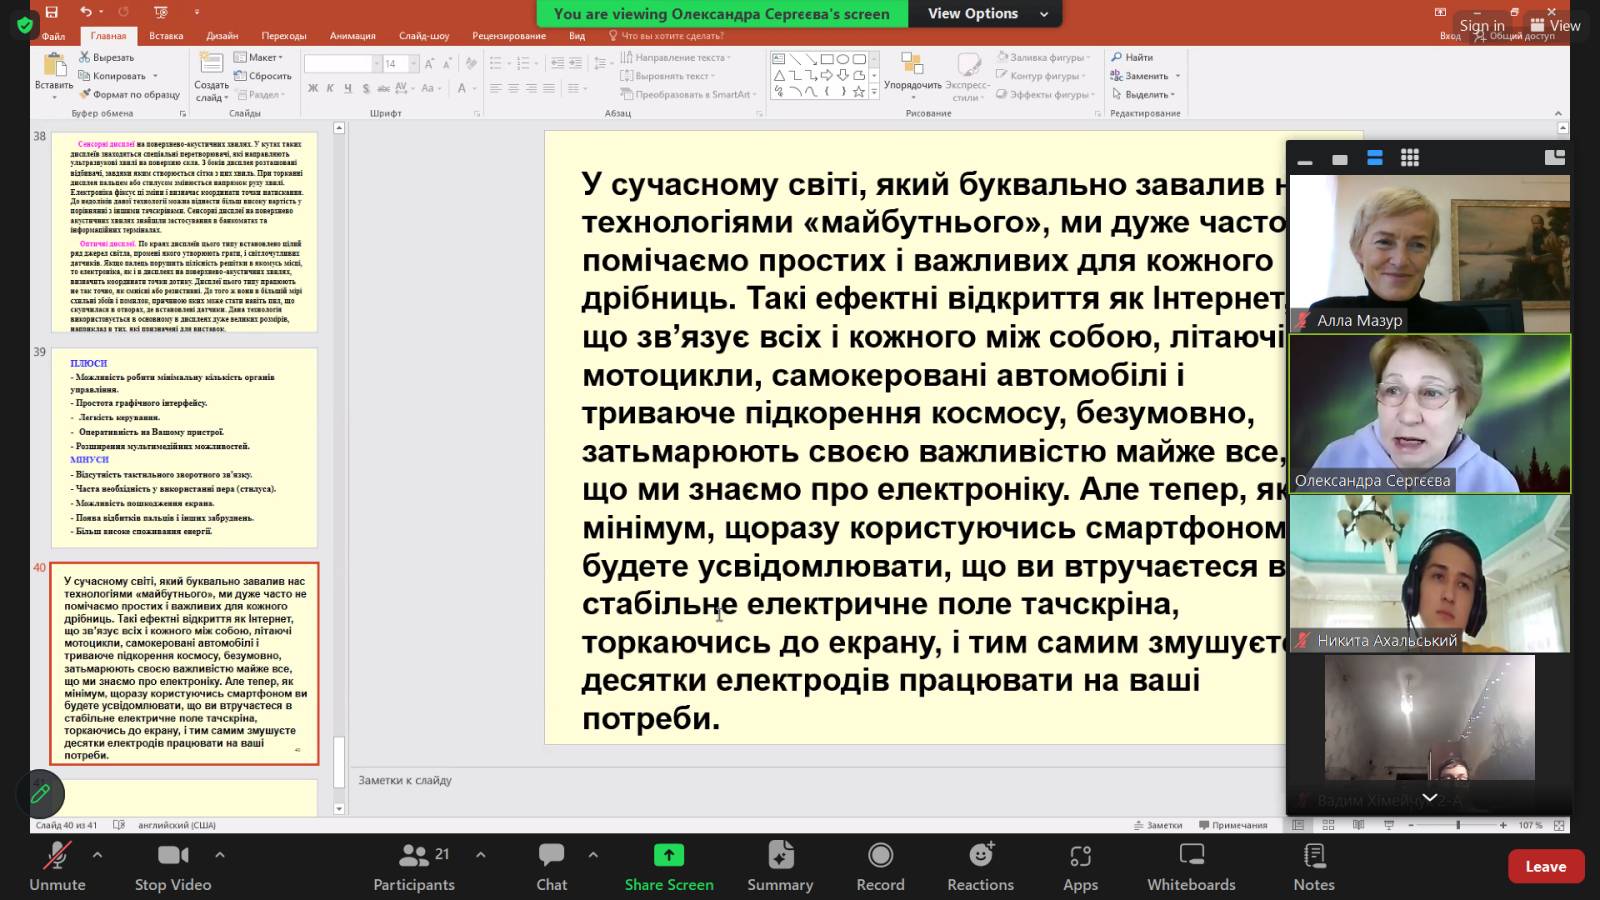Switch to the Анимация tab

(x=353, y=36)
